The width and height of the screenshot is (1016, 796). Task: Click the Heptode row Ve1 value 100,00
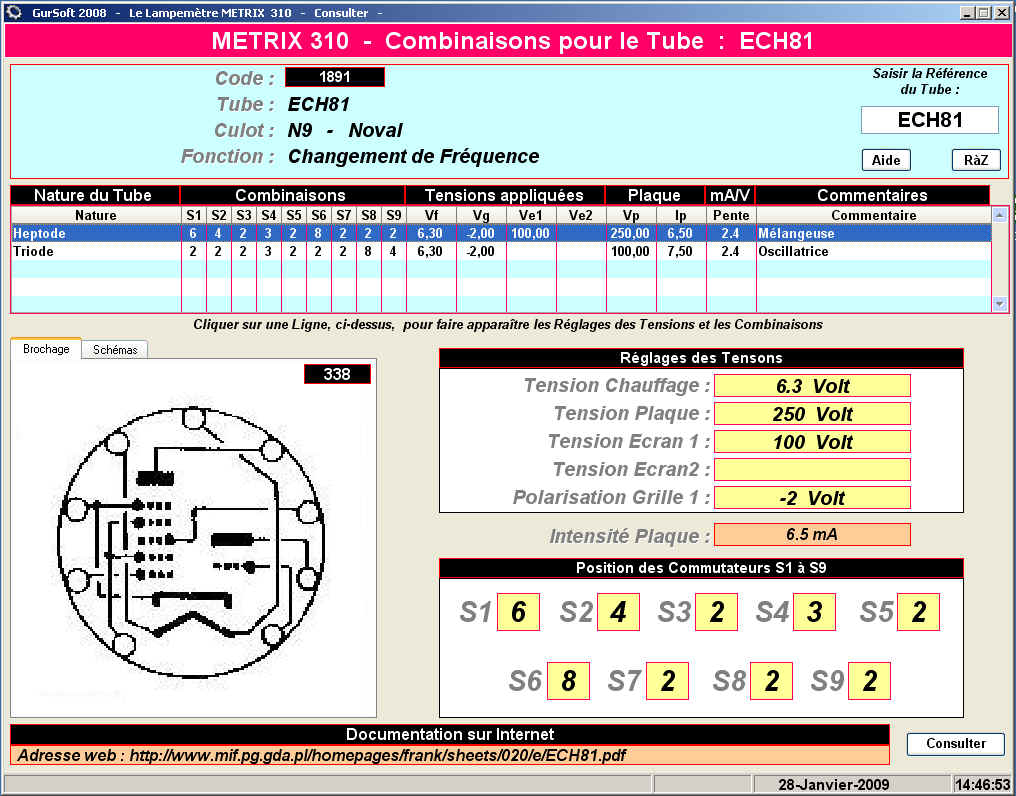(x=531, y=233)
